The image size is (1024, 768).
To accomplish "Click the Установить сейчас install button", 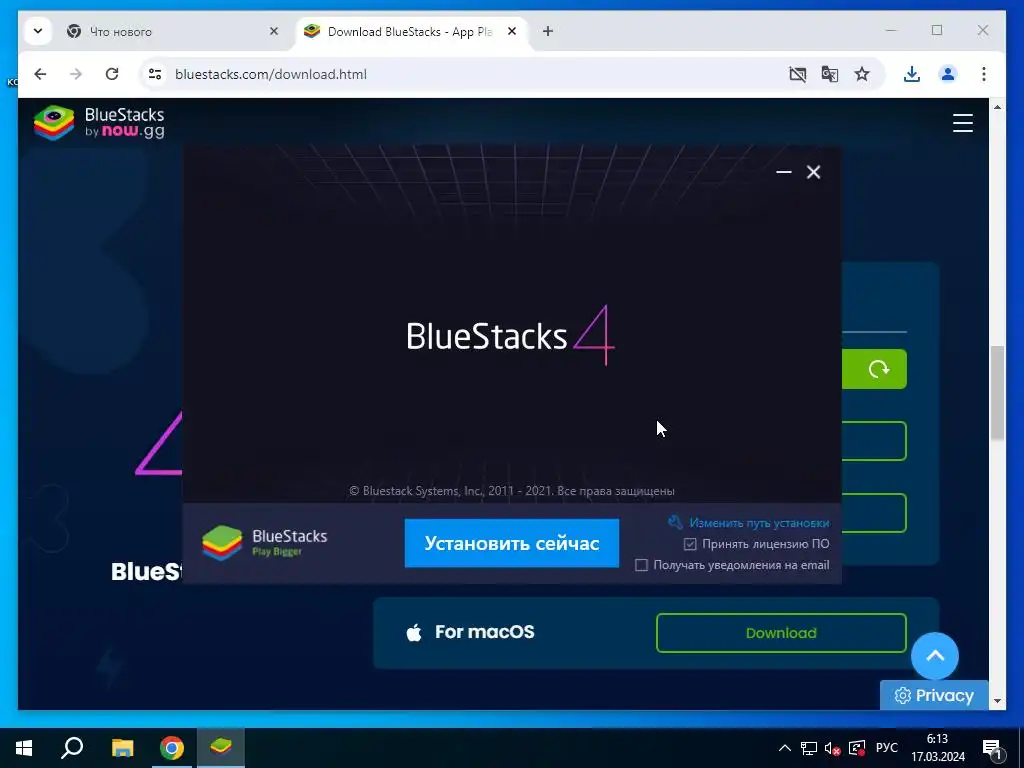I will (511, 543).
